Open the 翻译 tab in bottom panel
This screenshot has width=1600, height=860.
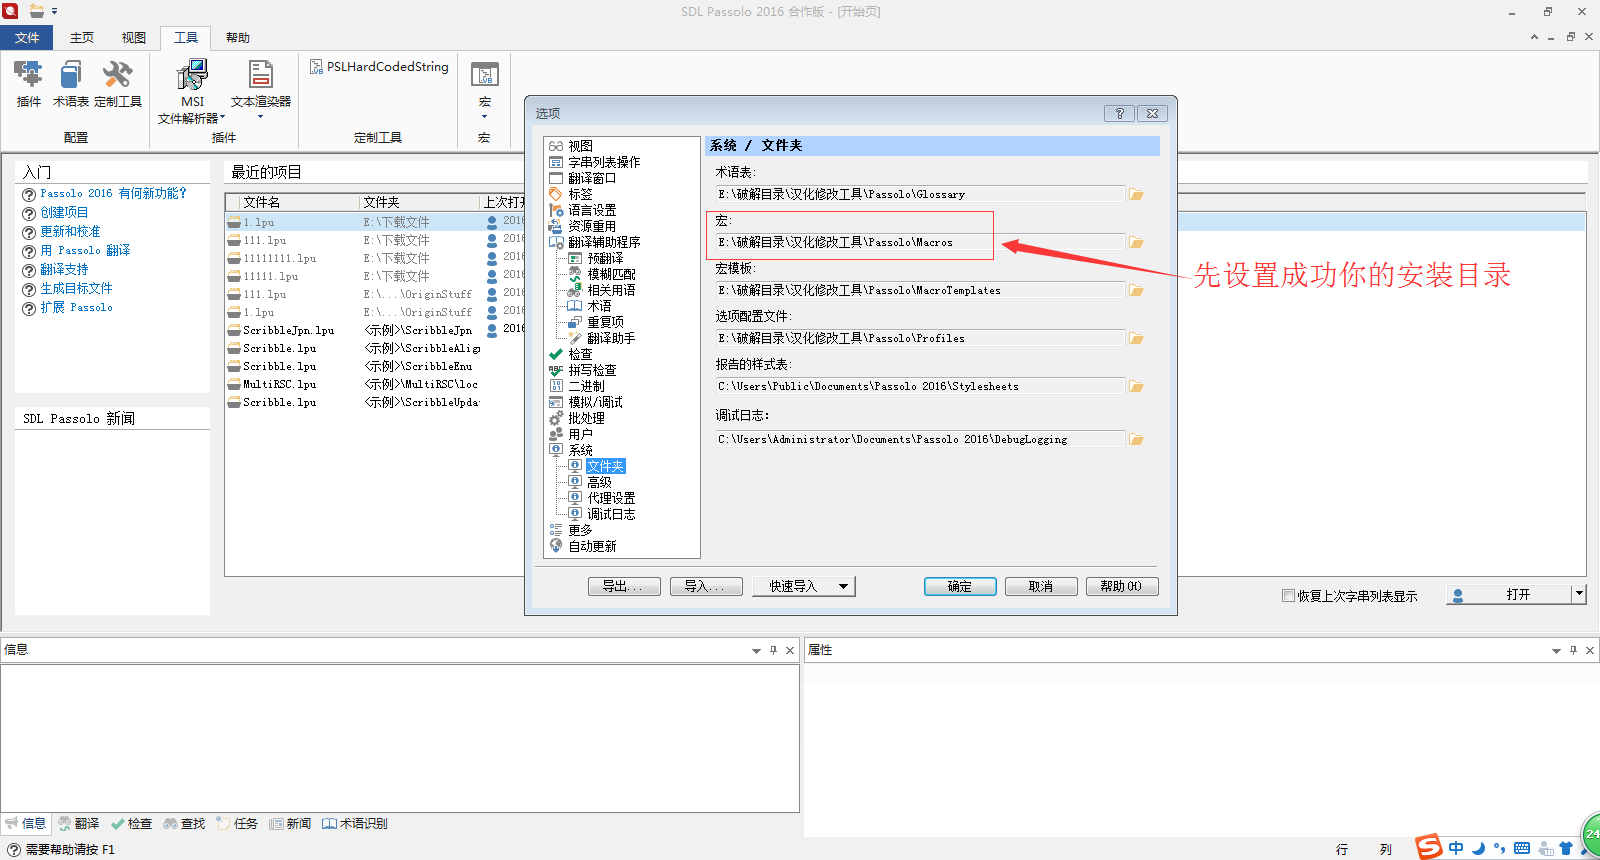click(x=78, y=824)
